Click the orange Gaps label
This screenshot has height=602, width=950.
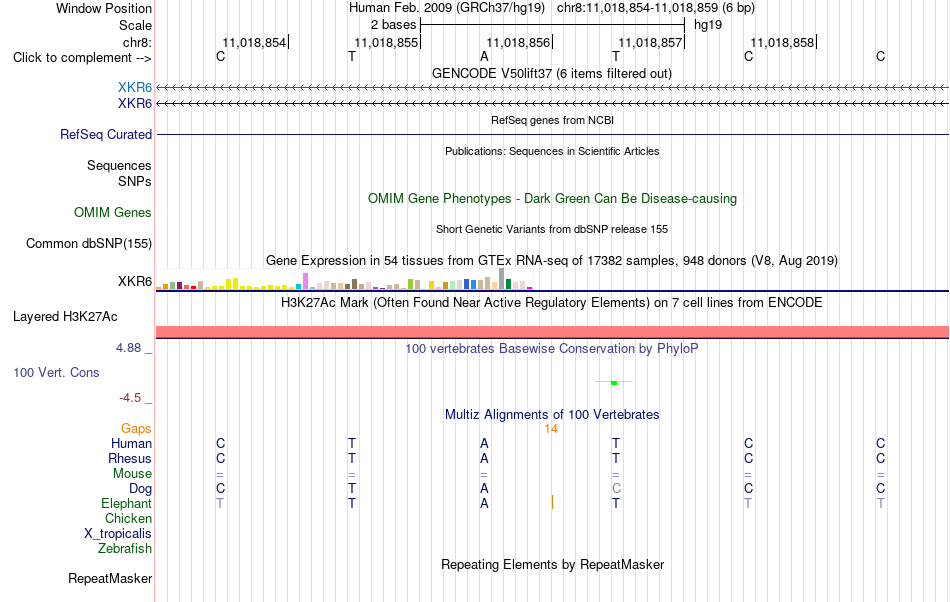[x=136, y=429]
